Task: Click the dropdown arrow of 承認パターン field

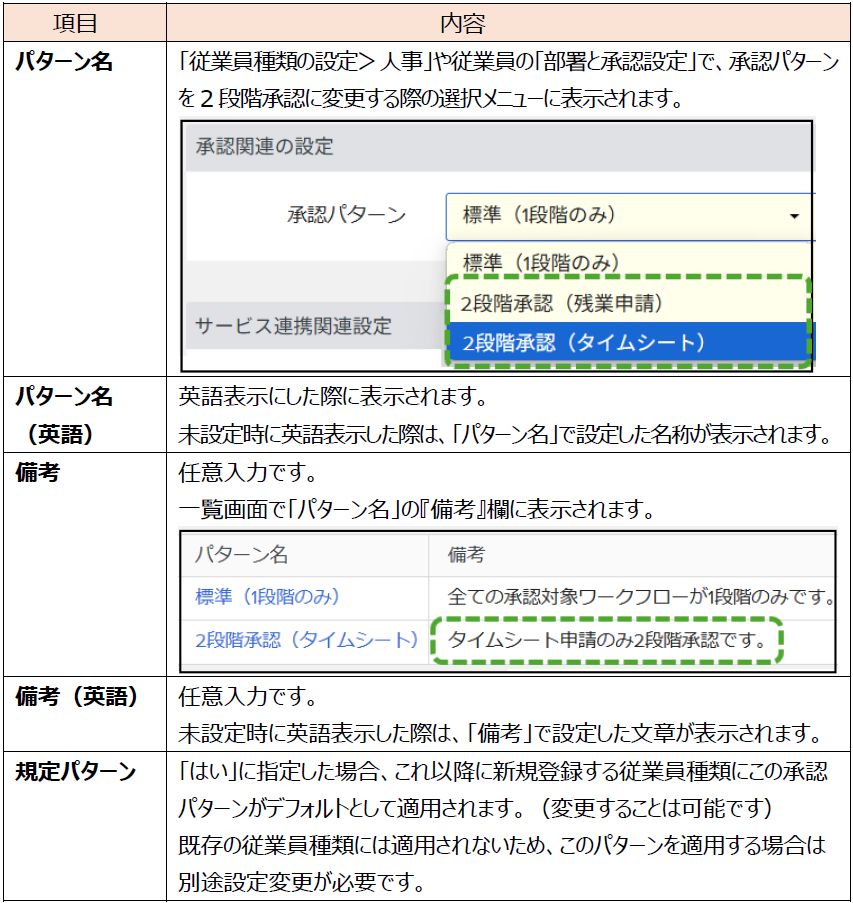Action: pyautogui.click(x=794, y=216)
